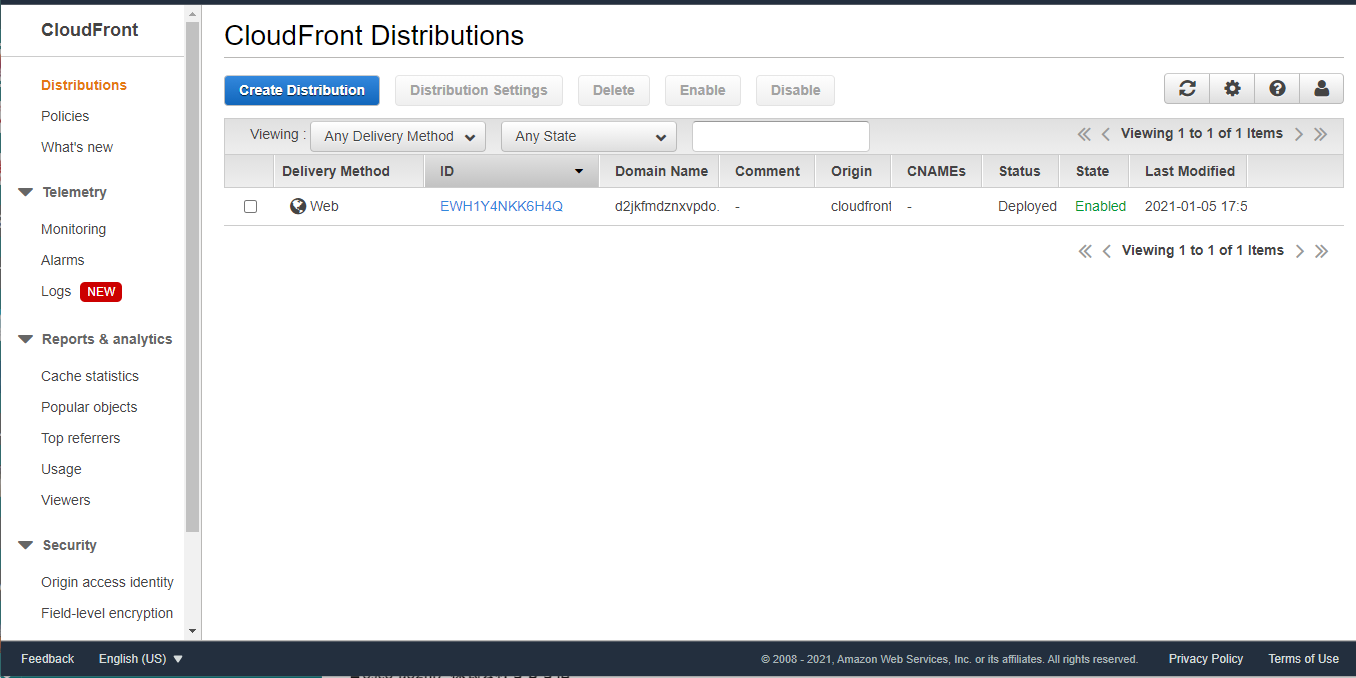The height and width of the screenshot is (678, 1356).
Task: Open Monitoring under Telemetry
Action: coord(73,229)
